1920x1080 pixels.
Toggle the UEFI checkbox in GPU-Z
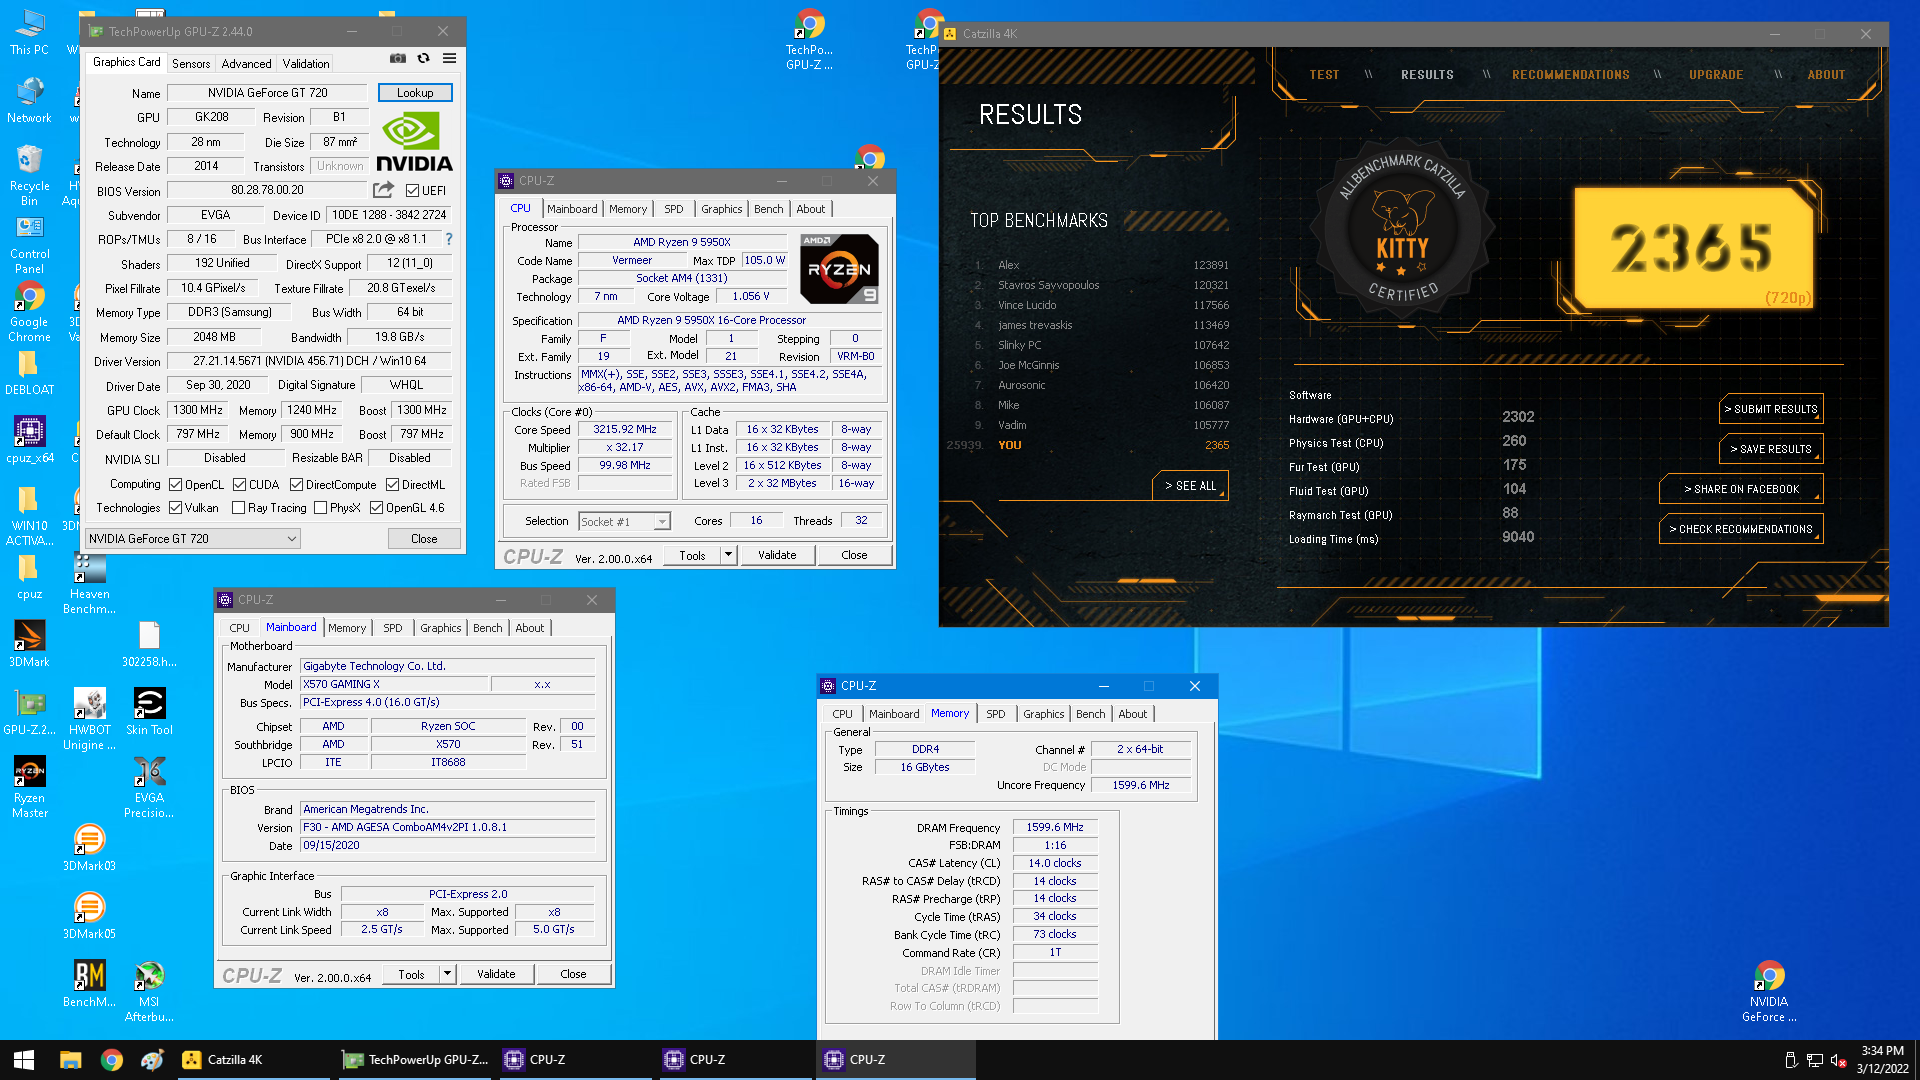tap(412, 190)
